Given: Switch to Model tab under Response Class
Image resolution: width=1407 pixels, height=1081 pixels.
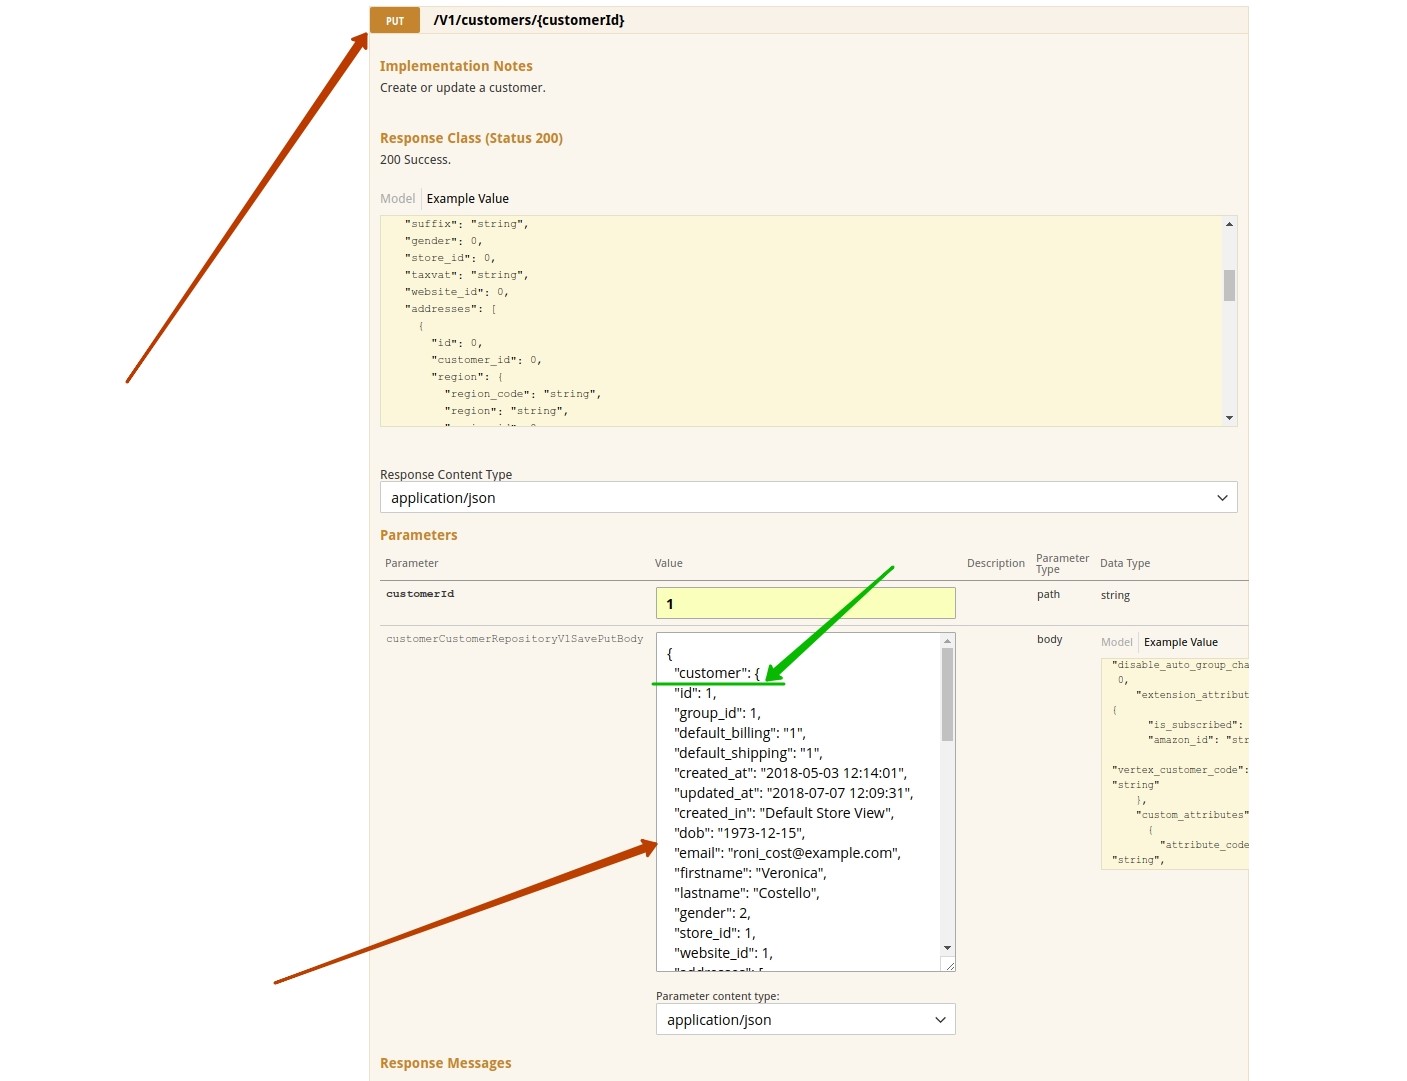Looking at the screenshot, I should click(x=397, y=199).
